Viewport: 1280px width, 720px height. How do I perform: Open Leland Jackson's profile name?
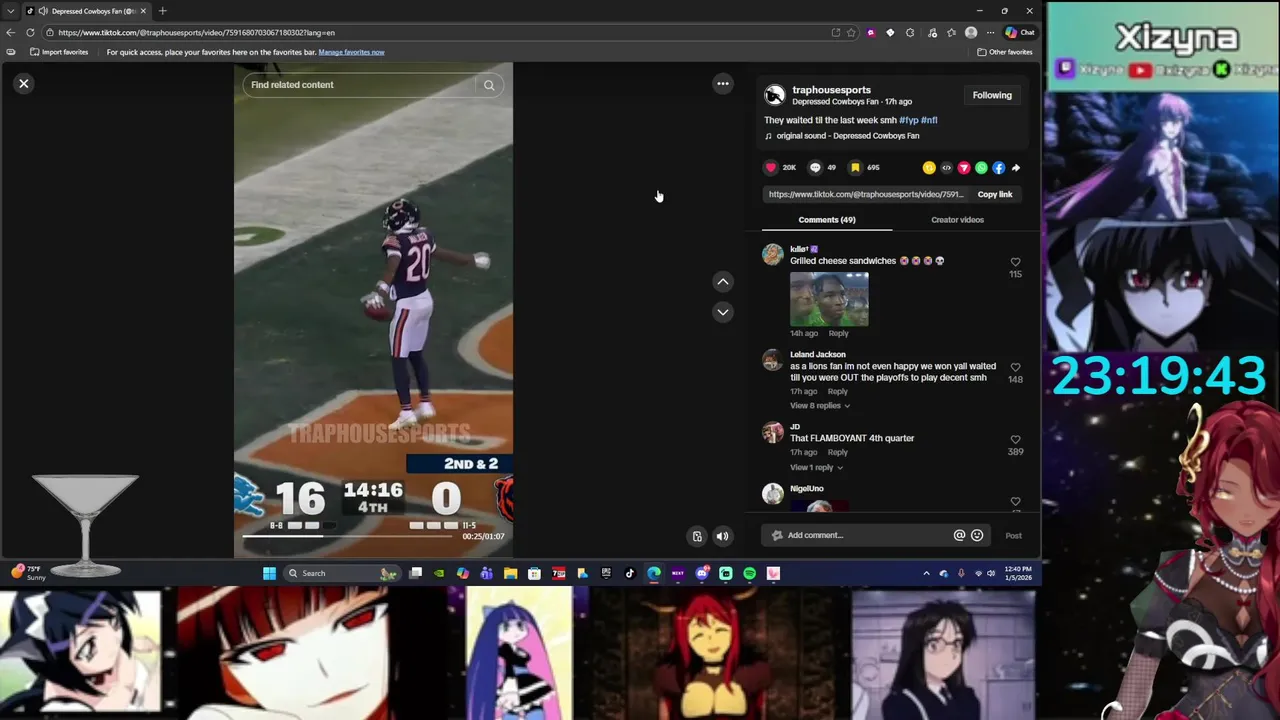coord(818,354)
